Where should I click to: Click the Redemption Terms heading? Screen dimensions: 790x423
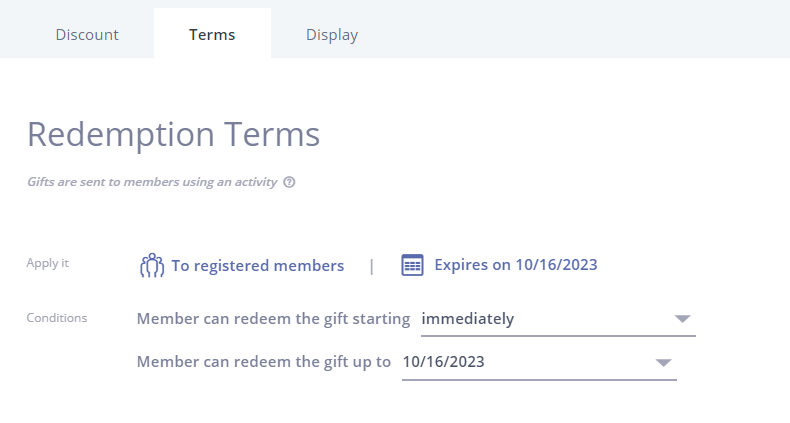(x=173, y=134)
